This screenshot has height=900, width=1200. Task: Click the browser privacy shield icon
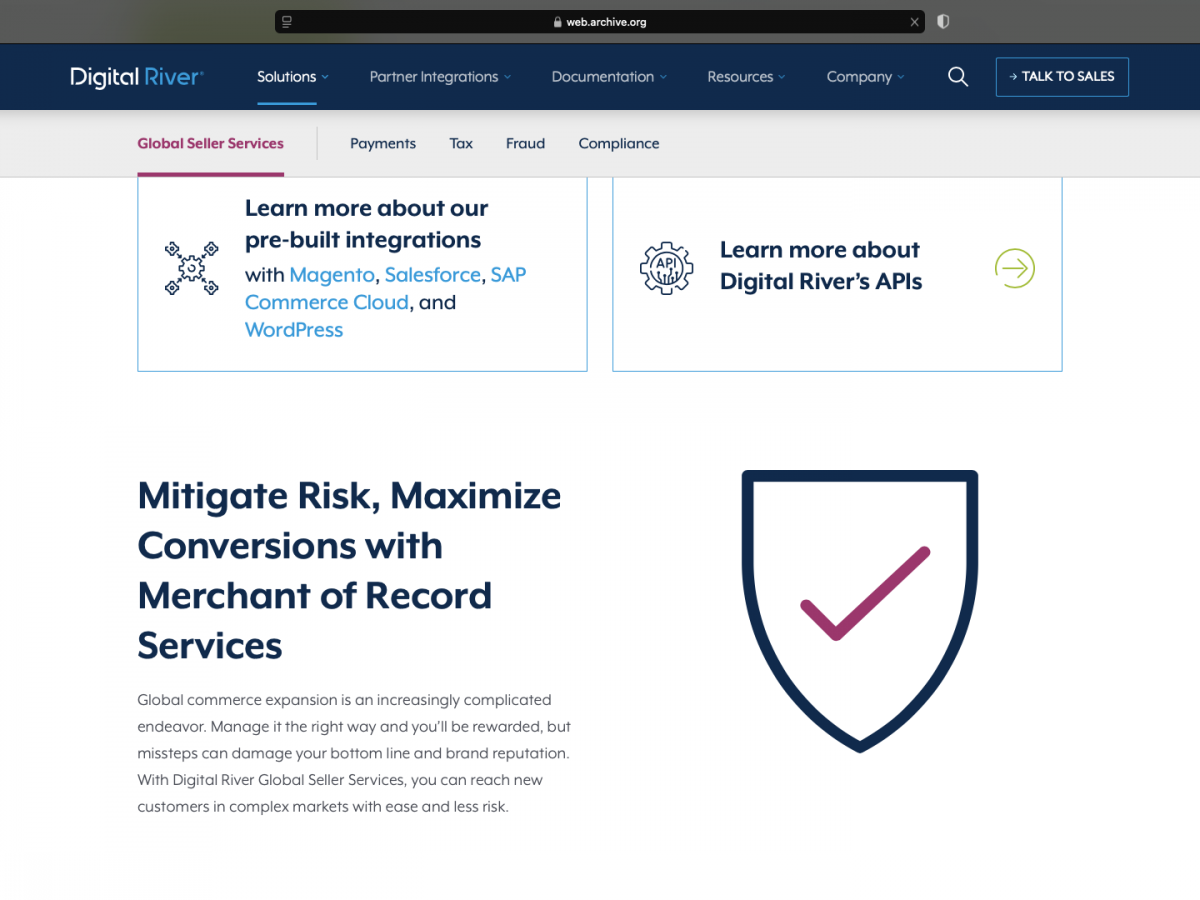tap(942, 21)
